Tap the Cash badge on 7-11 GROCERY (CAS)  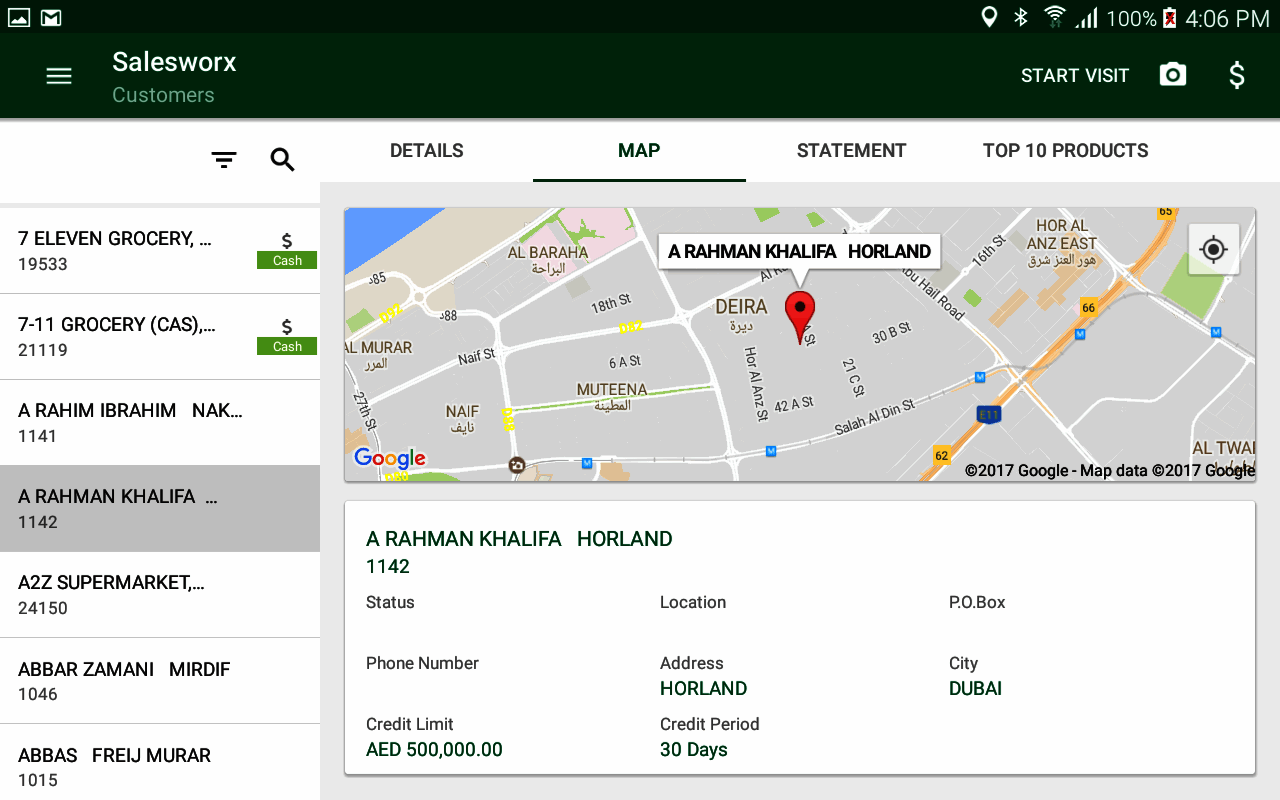click(x=287, y=347)
